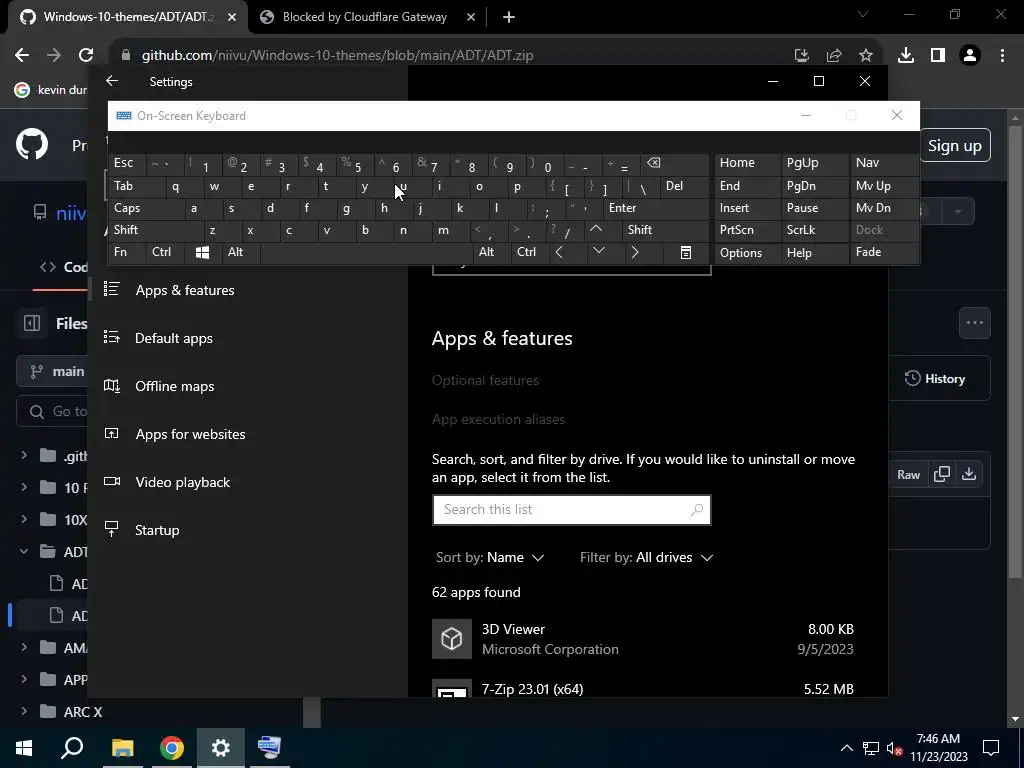
Task: Switch to Windows-10-themes GitHub tab
Action: pos(127,17)
